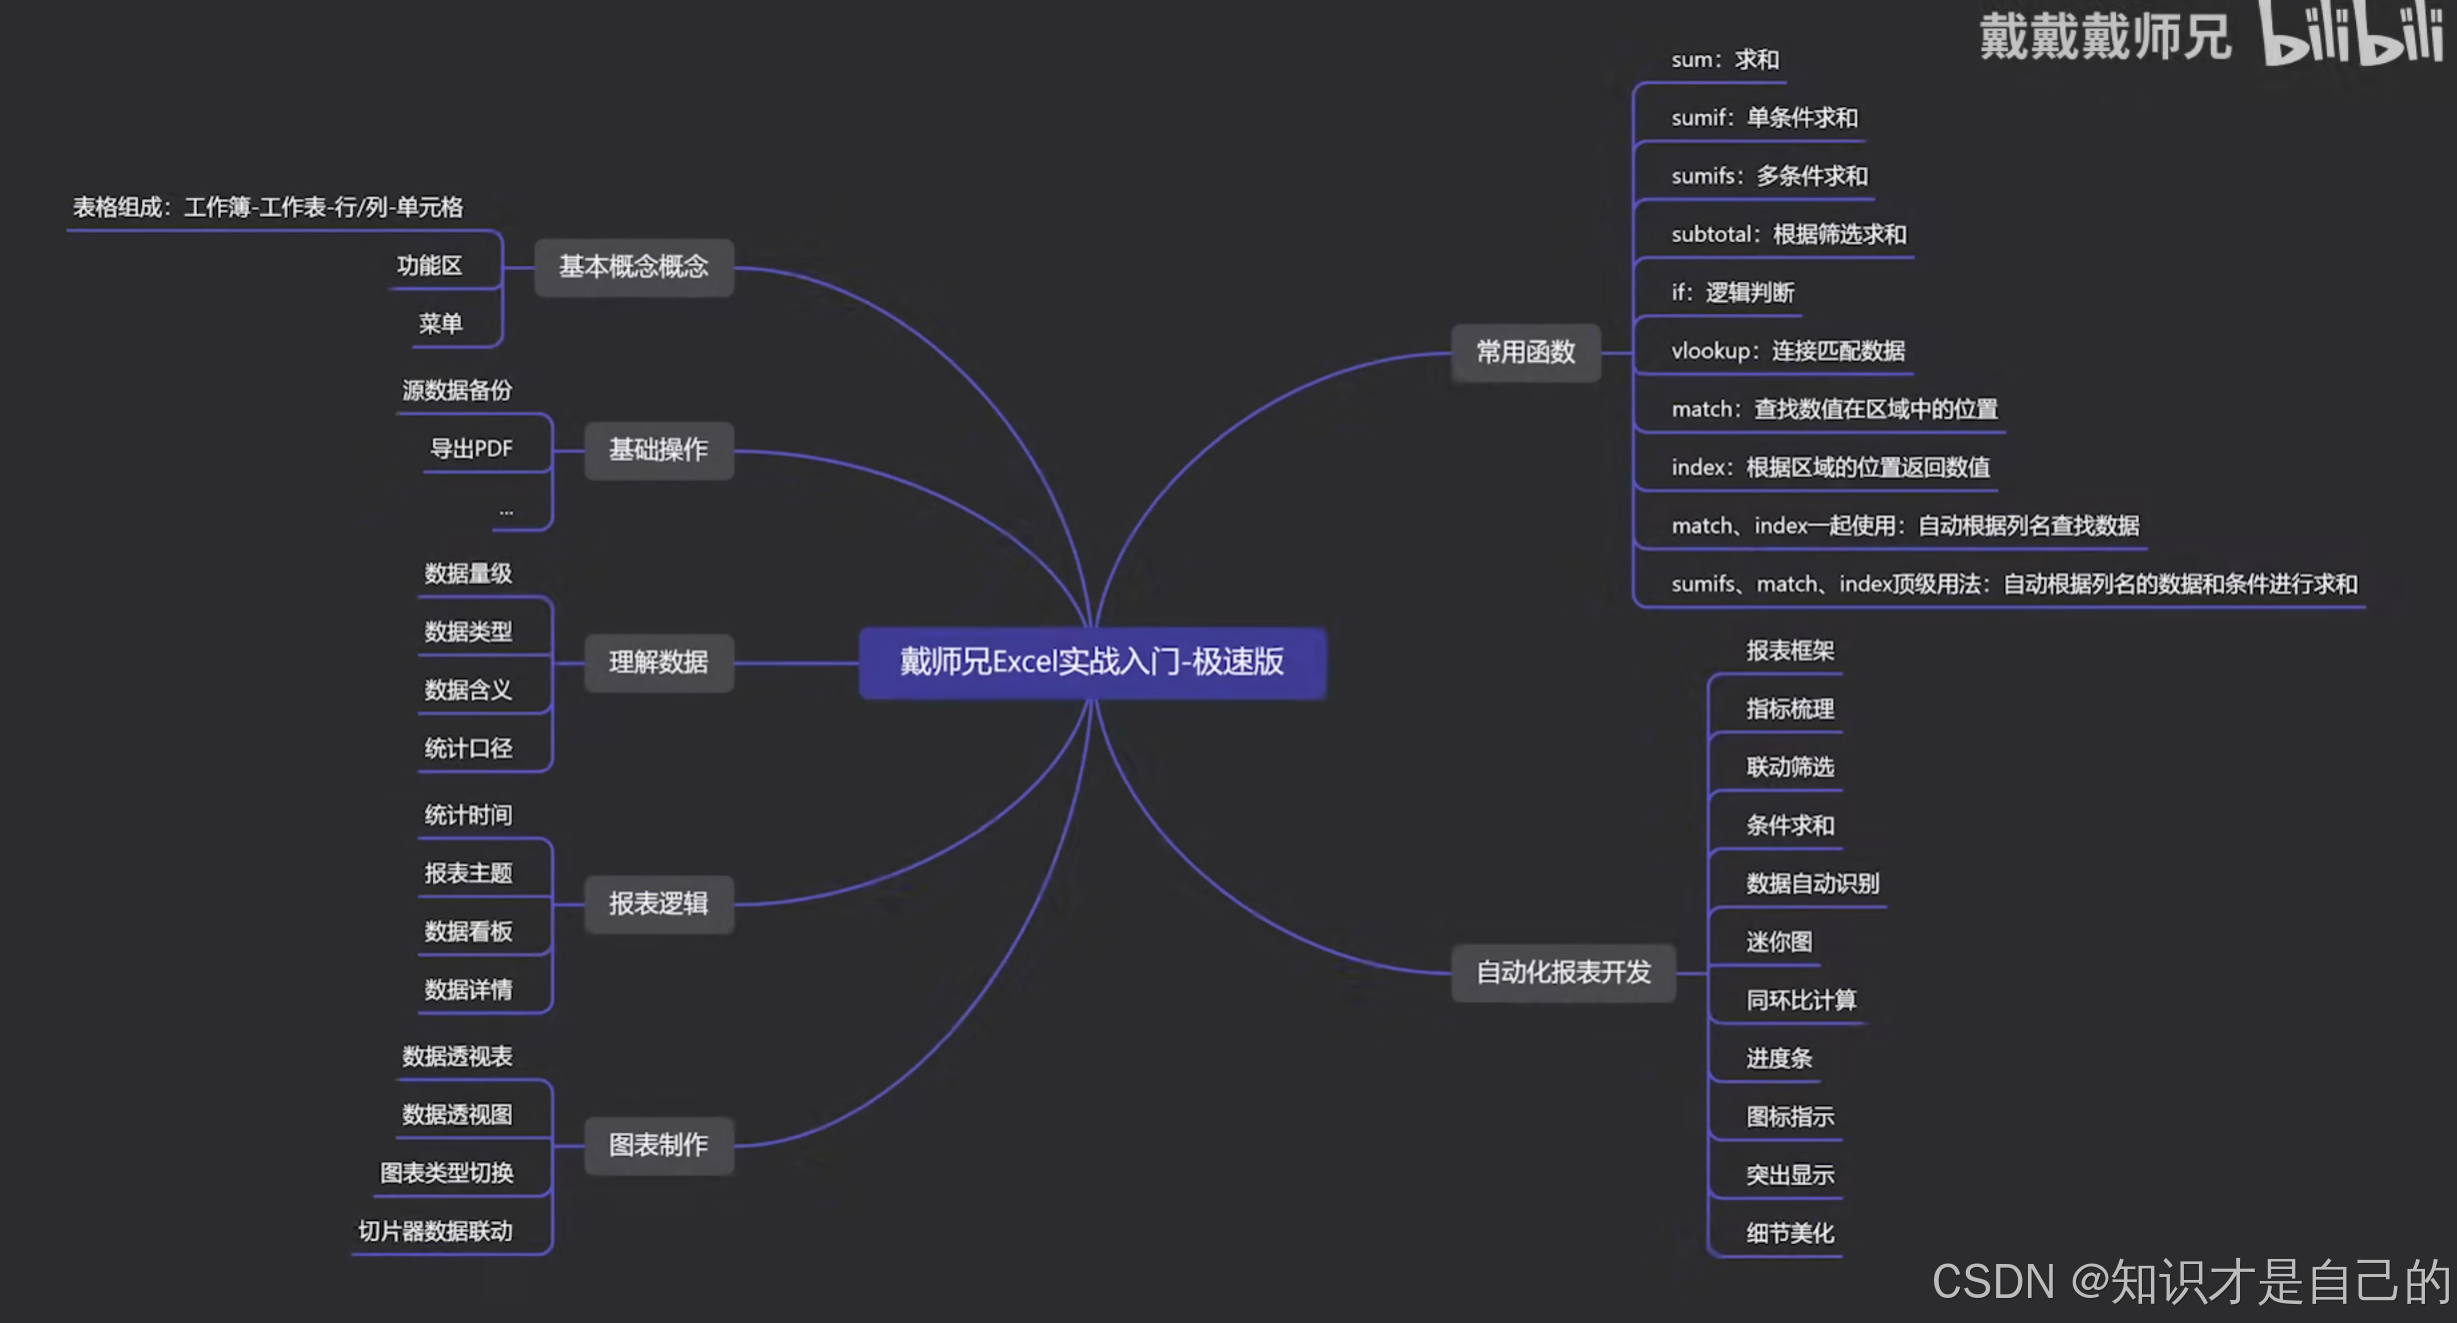Click the 迷你图 leaf node
The image size is (2457, 1323).
tap(1778, 942)
